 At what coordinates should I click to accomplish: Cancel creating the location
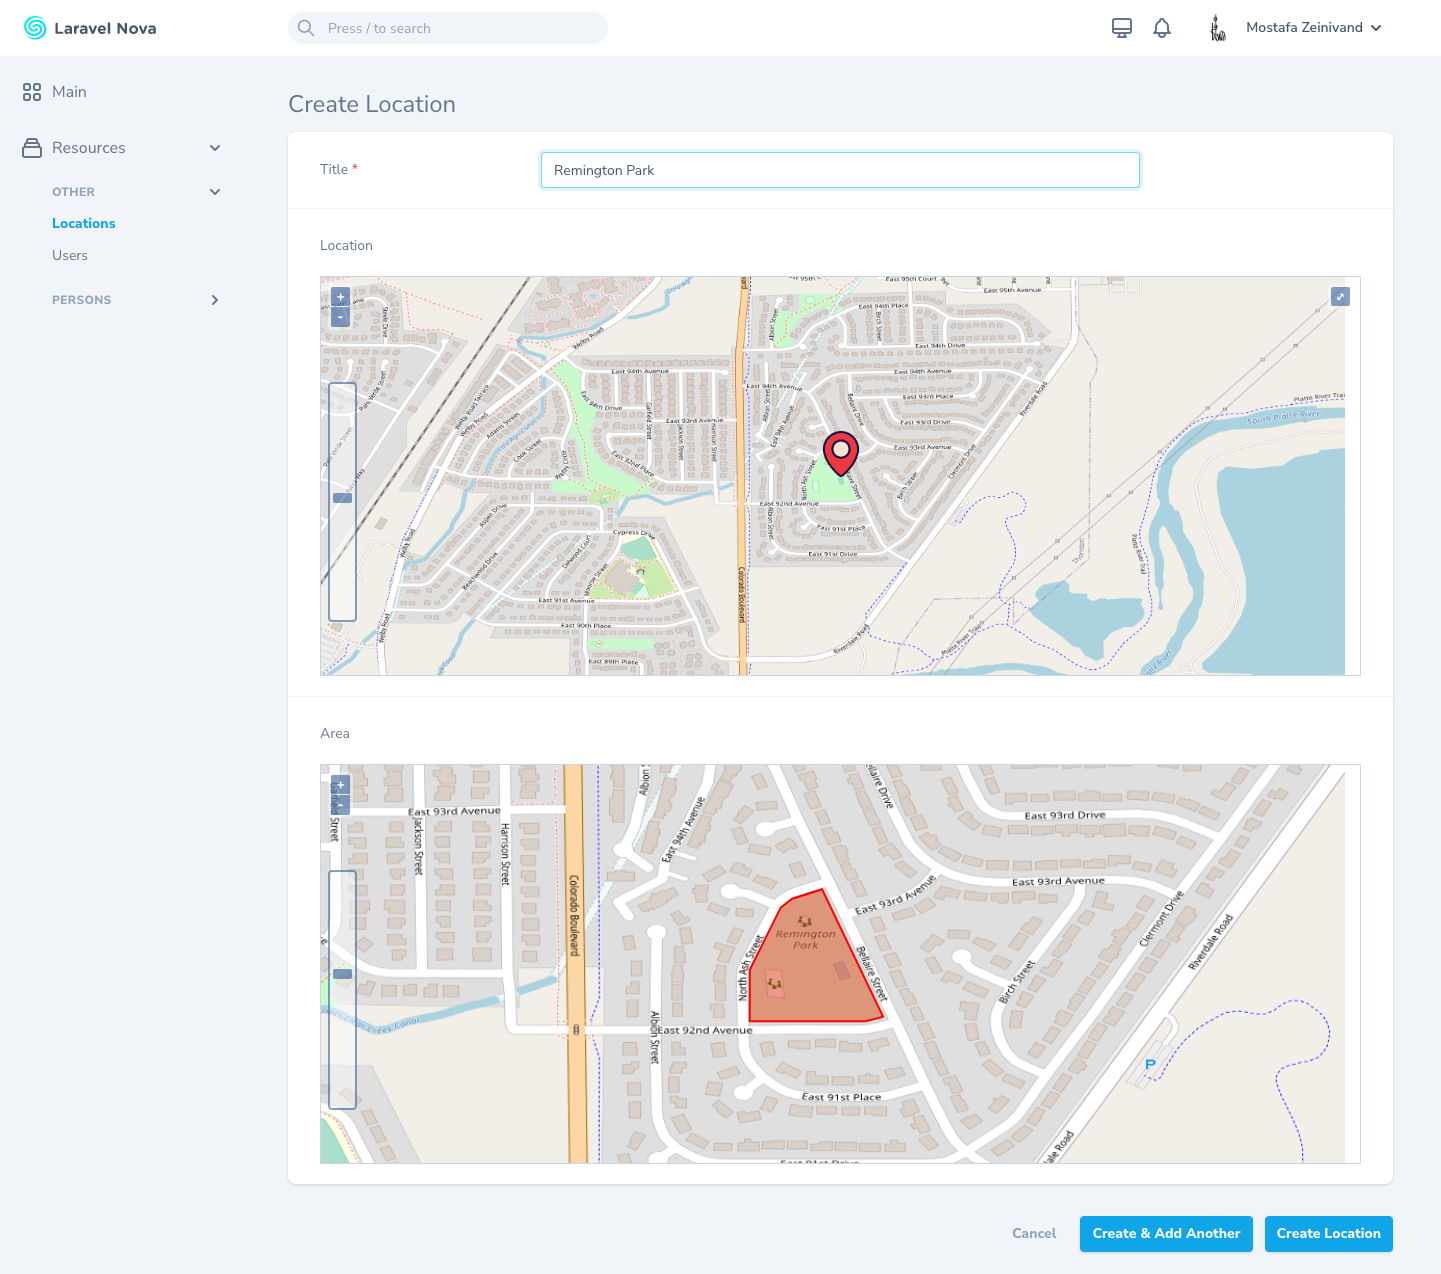[1034, 1234]
